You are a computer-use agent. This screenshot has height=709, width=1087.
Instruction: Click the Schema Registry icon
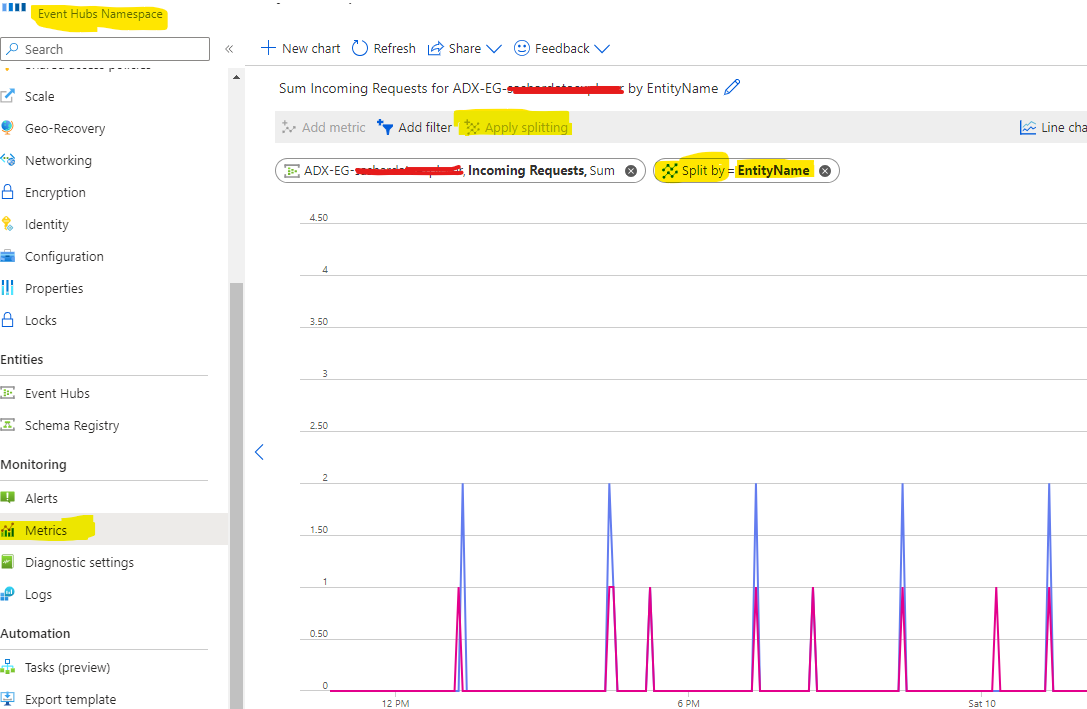pyautogui.click(x=8, y=425)
